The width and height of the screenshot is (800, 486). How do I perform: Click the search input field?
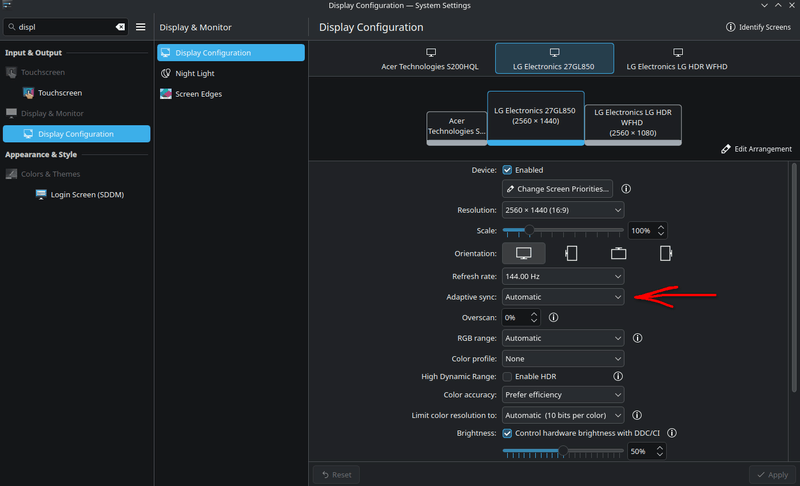click(x=65, y=27)
